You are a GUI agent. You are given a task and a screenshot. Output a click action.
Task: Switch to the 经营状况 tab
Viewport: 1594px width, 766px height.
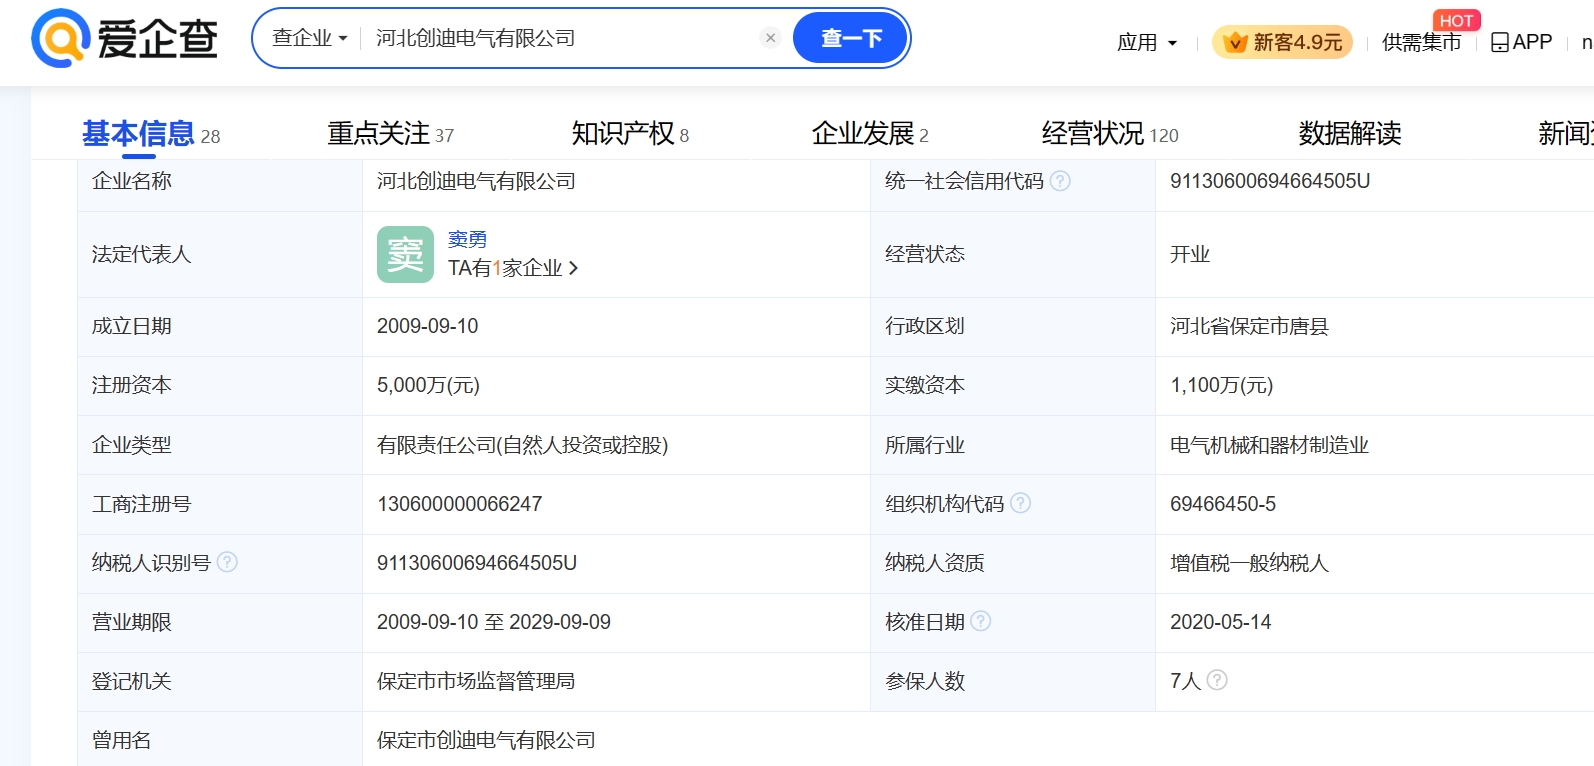pyautogui.click(x=1110, y=133)
